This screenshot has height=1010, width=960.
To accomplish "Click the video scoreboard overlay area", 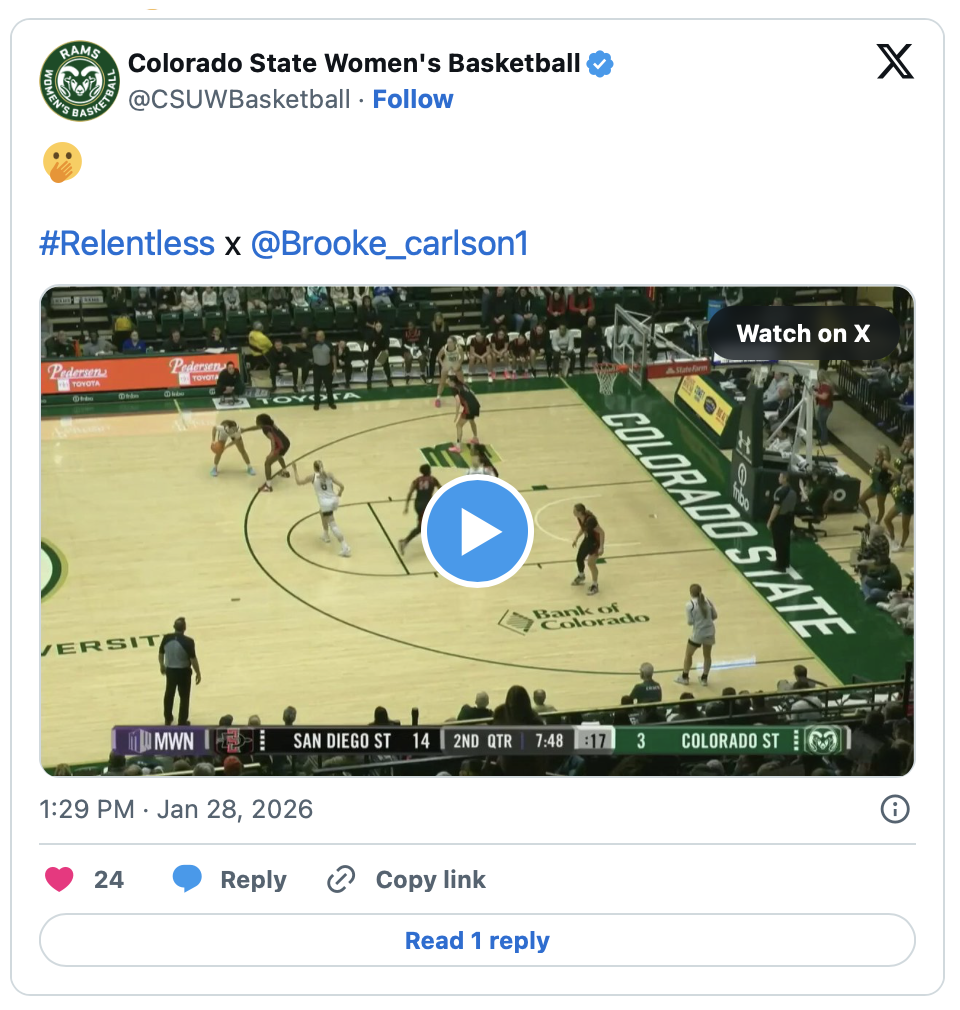I will click(x=480, y=741).
